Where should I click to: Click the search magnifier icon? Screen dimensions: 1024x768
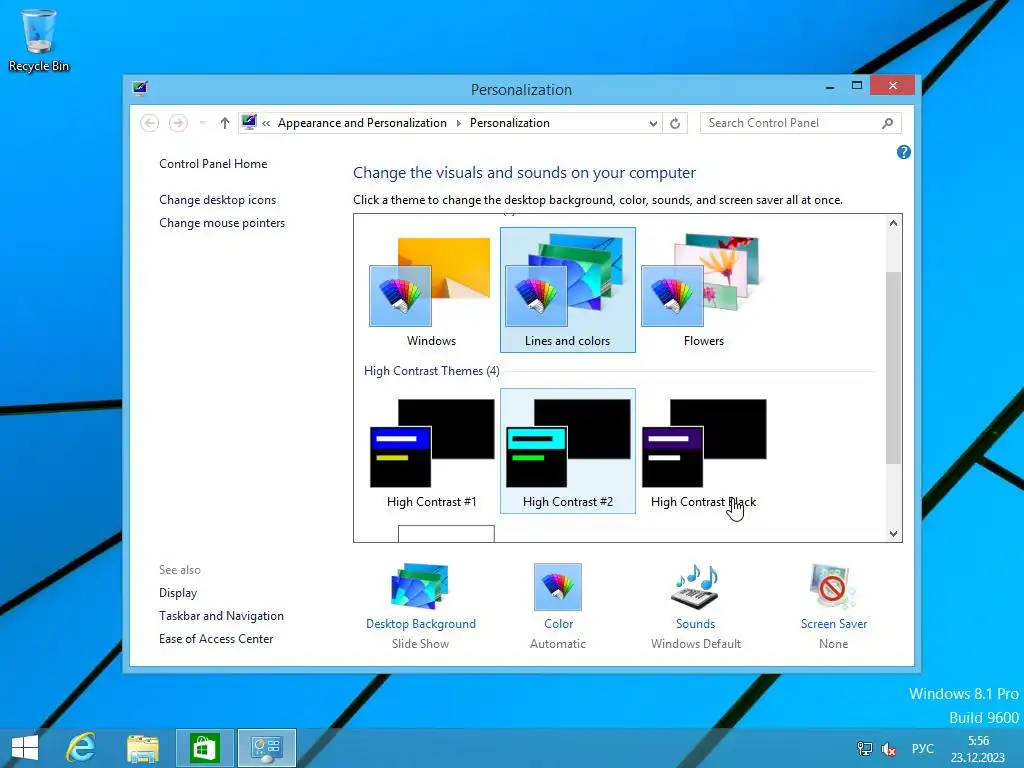(888, 123)
